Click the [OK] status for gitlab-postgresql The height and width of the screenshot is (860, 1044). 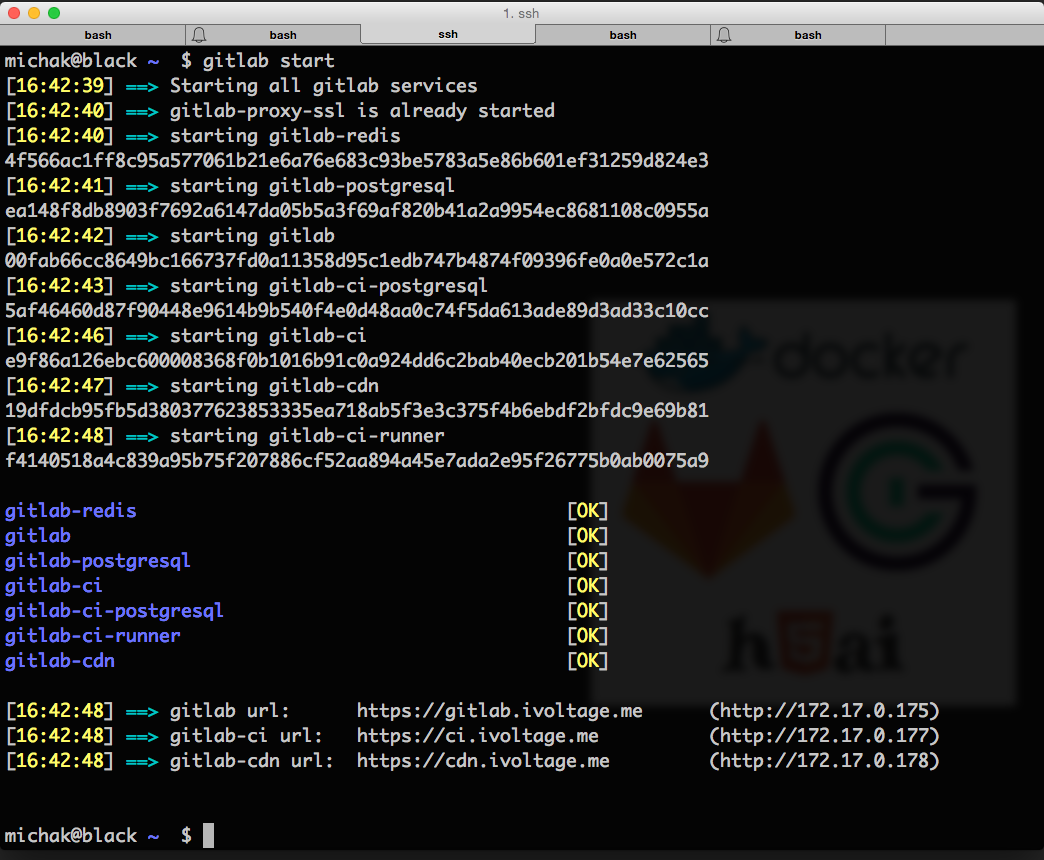coord(587,560)
